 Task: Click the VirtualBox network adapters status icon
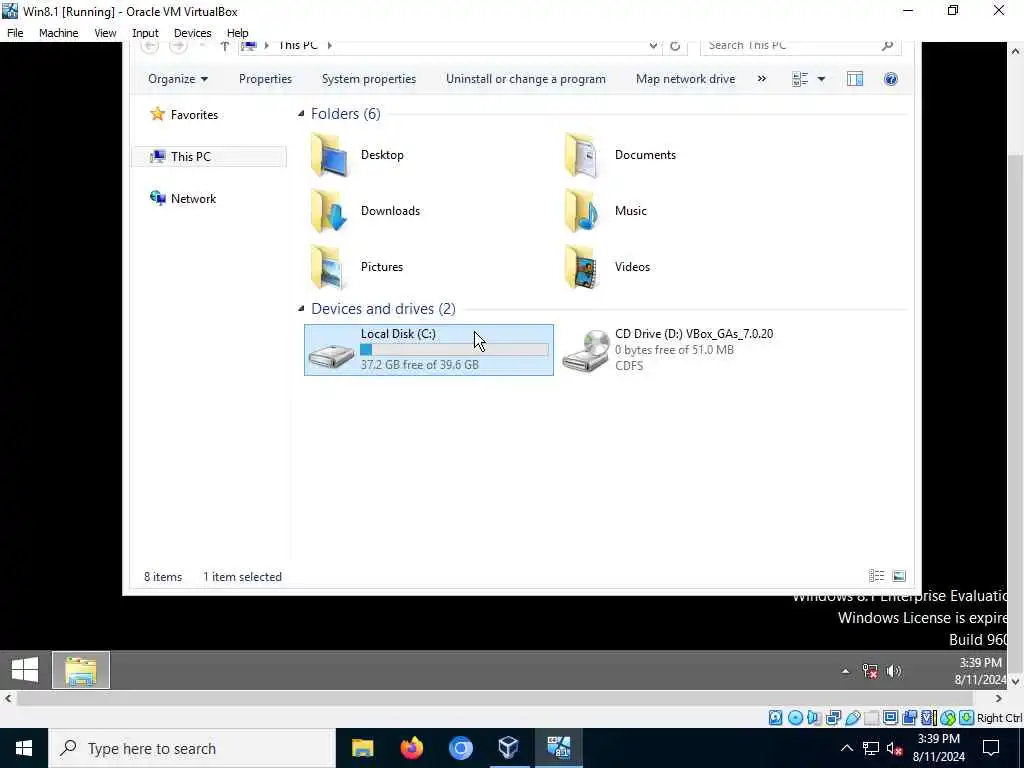(x=833, y=718)
